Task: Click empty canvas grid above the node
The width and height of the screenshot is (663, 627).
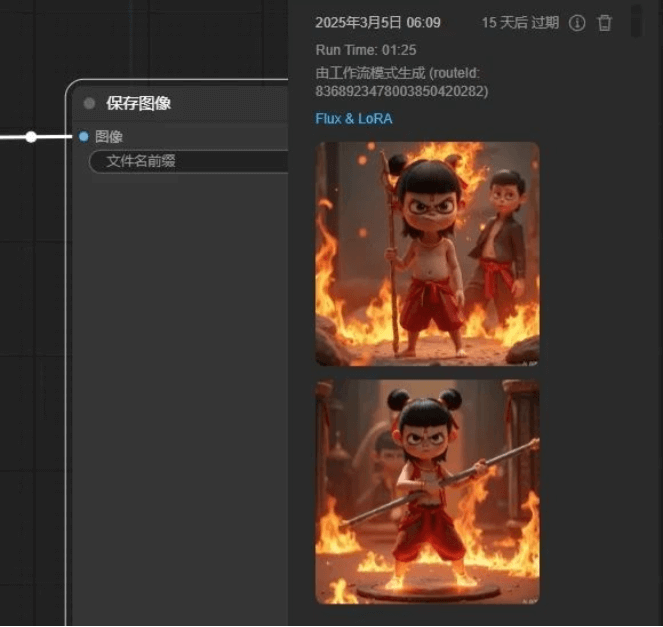Action: point(150,40)
